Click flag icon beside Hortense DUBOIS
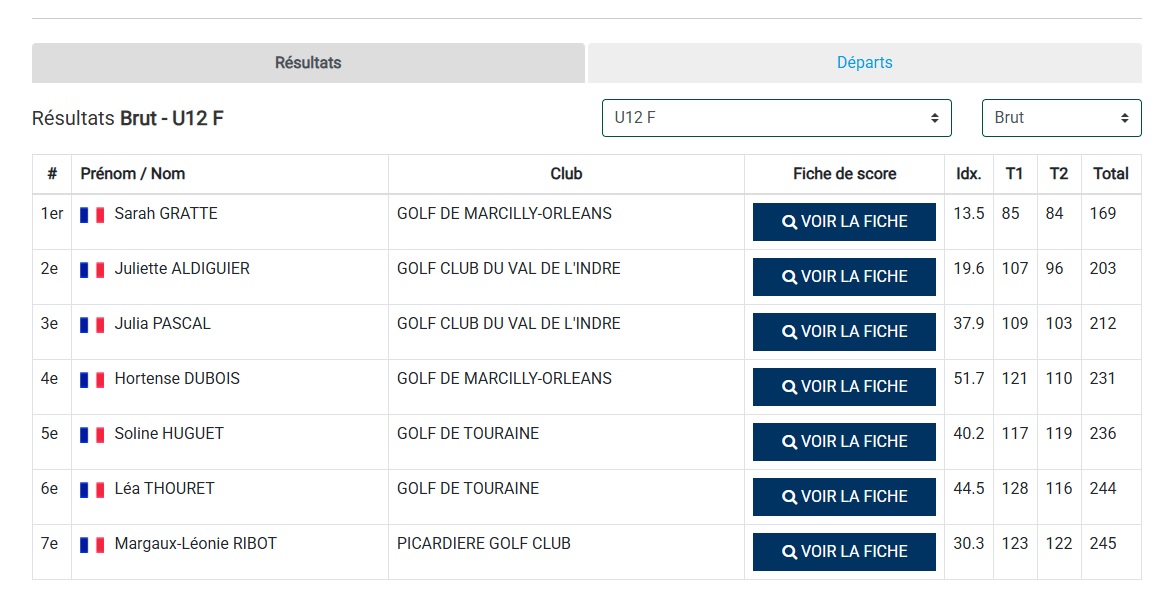The image size is (1159, 611). pos(92,380)
